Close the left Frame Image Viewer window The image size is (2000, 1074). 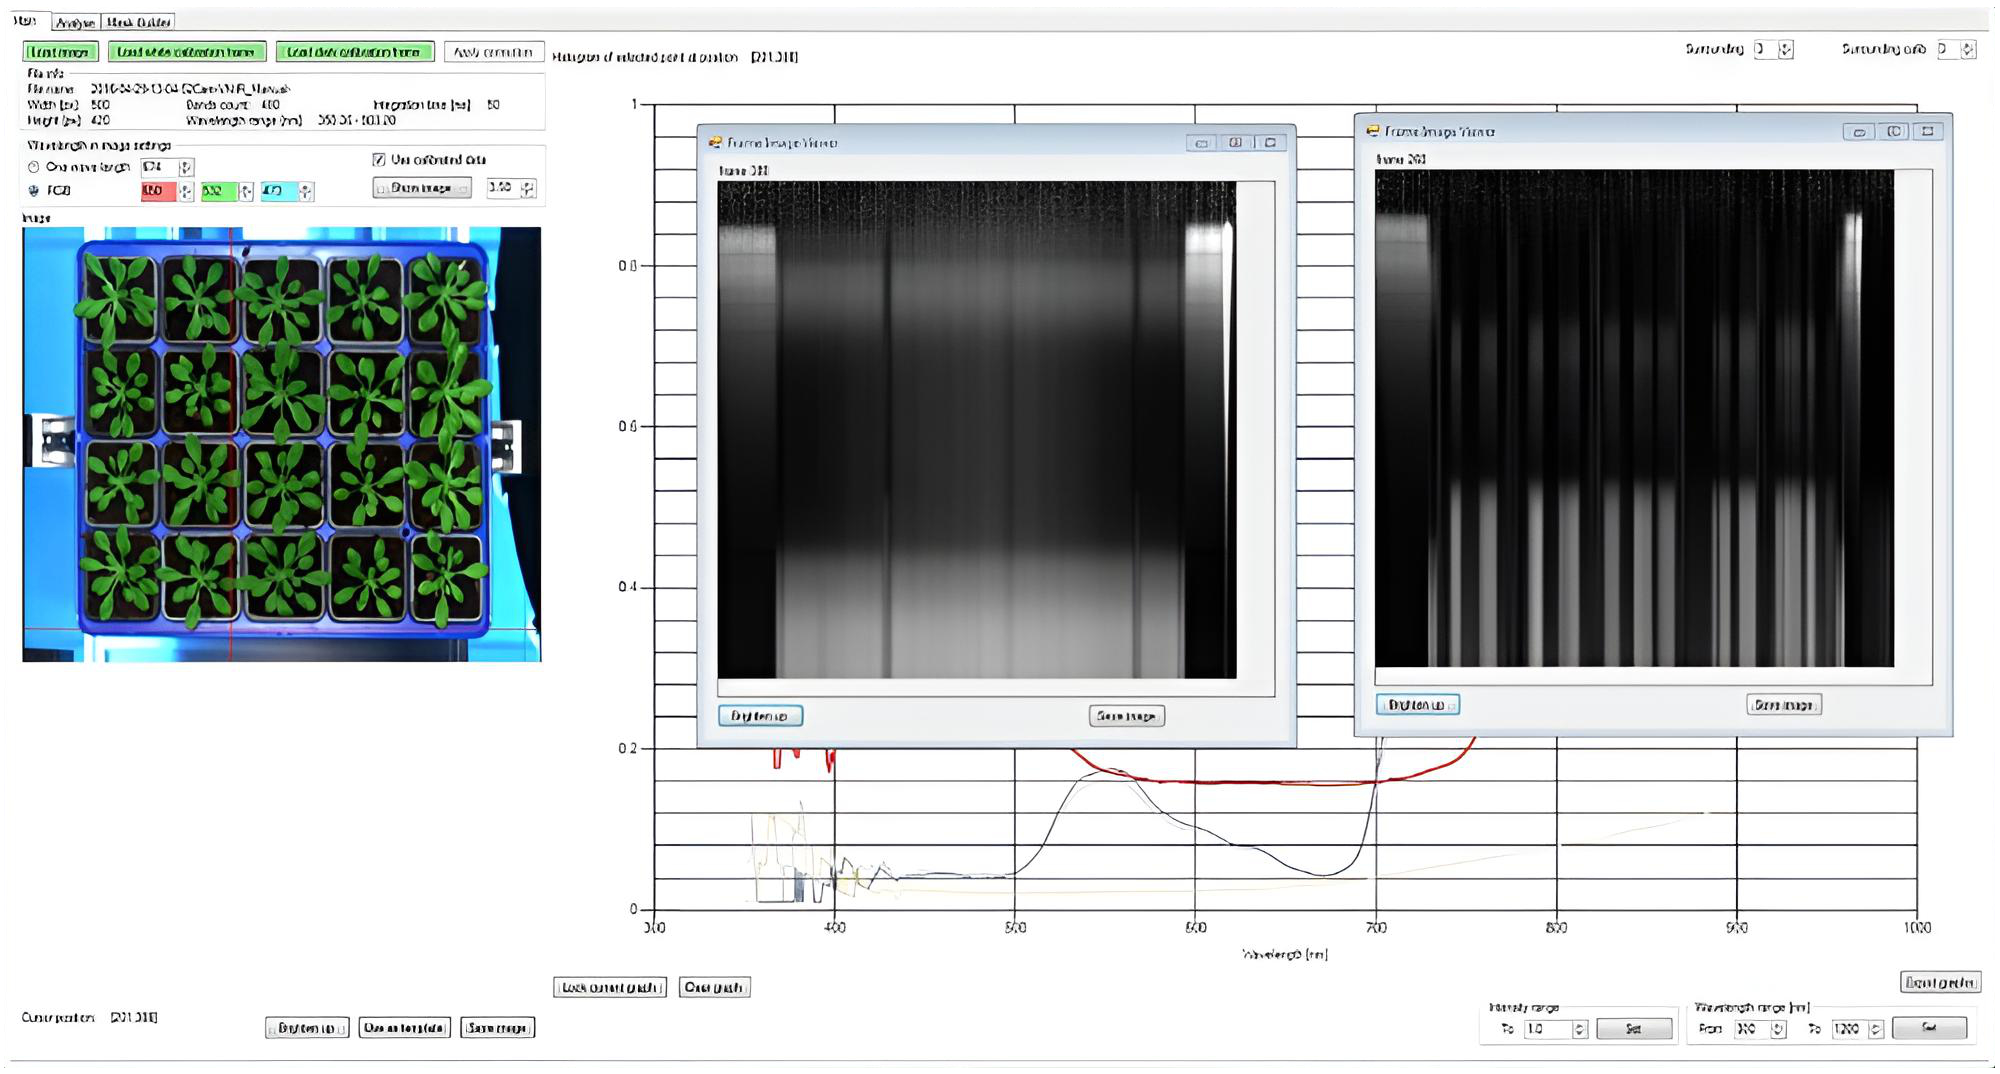click(1270, 143)
